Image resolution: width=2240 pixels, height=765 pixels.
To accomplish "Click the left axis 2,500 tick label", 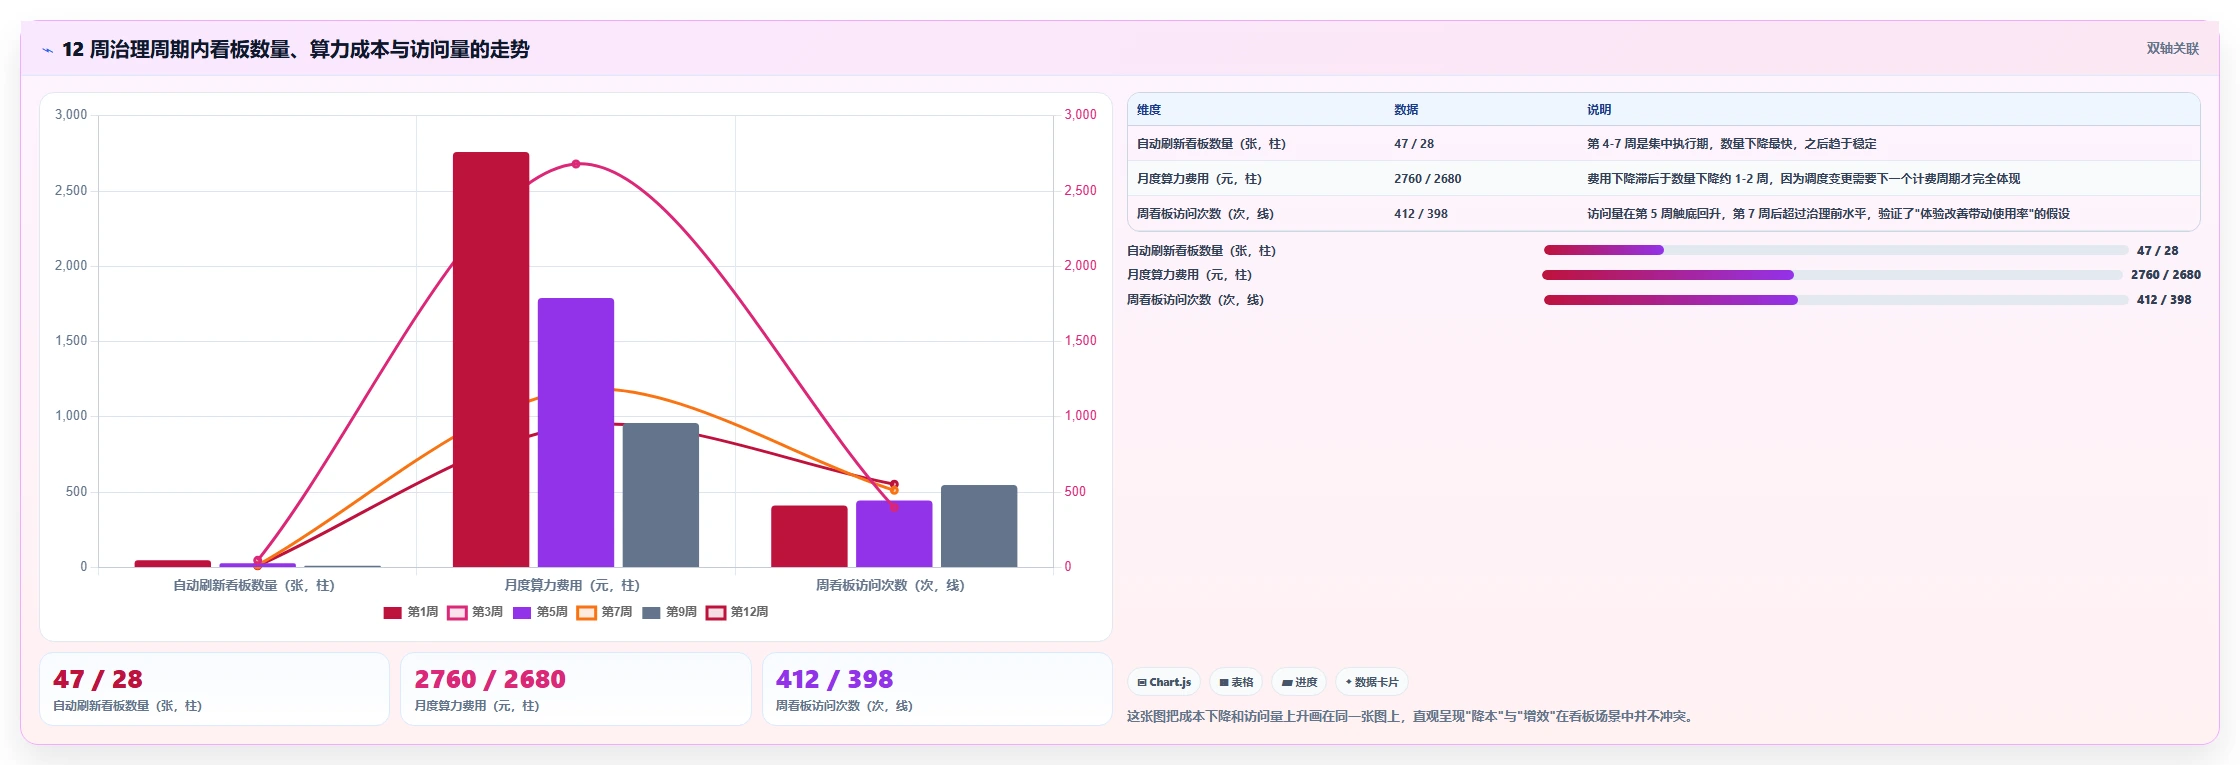I will coord(71,190).
